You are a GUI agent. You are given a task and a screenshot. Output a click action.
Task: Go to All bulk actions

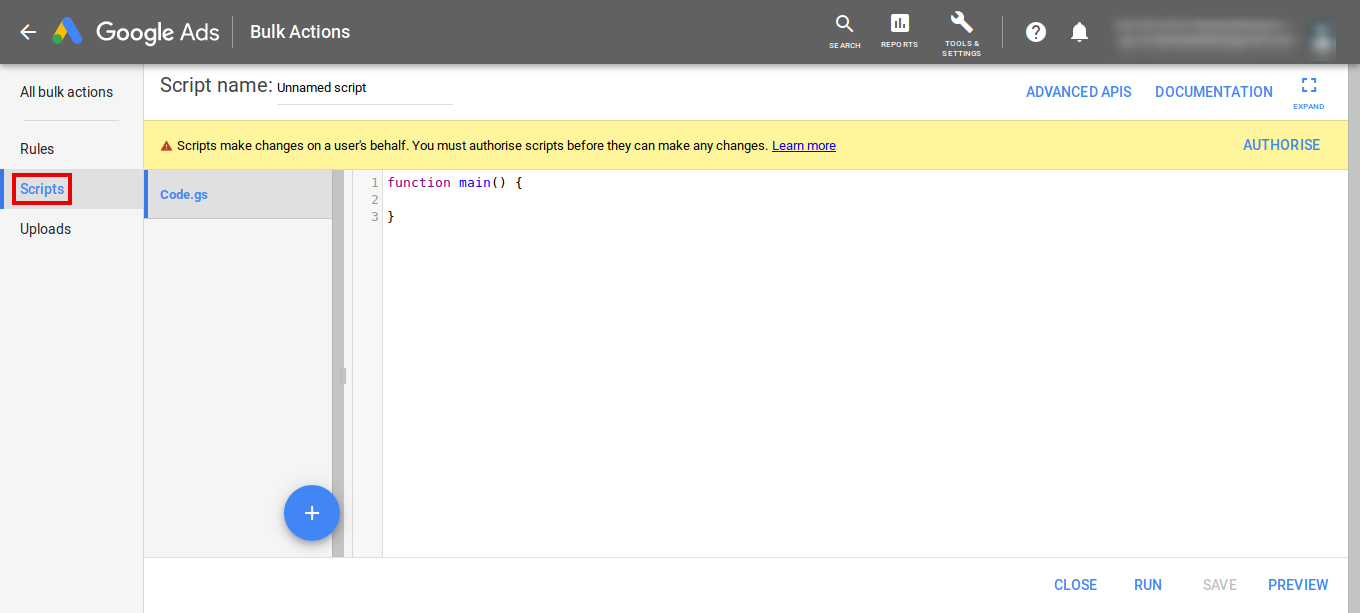[66, 91]
